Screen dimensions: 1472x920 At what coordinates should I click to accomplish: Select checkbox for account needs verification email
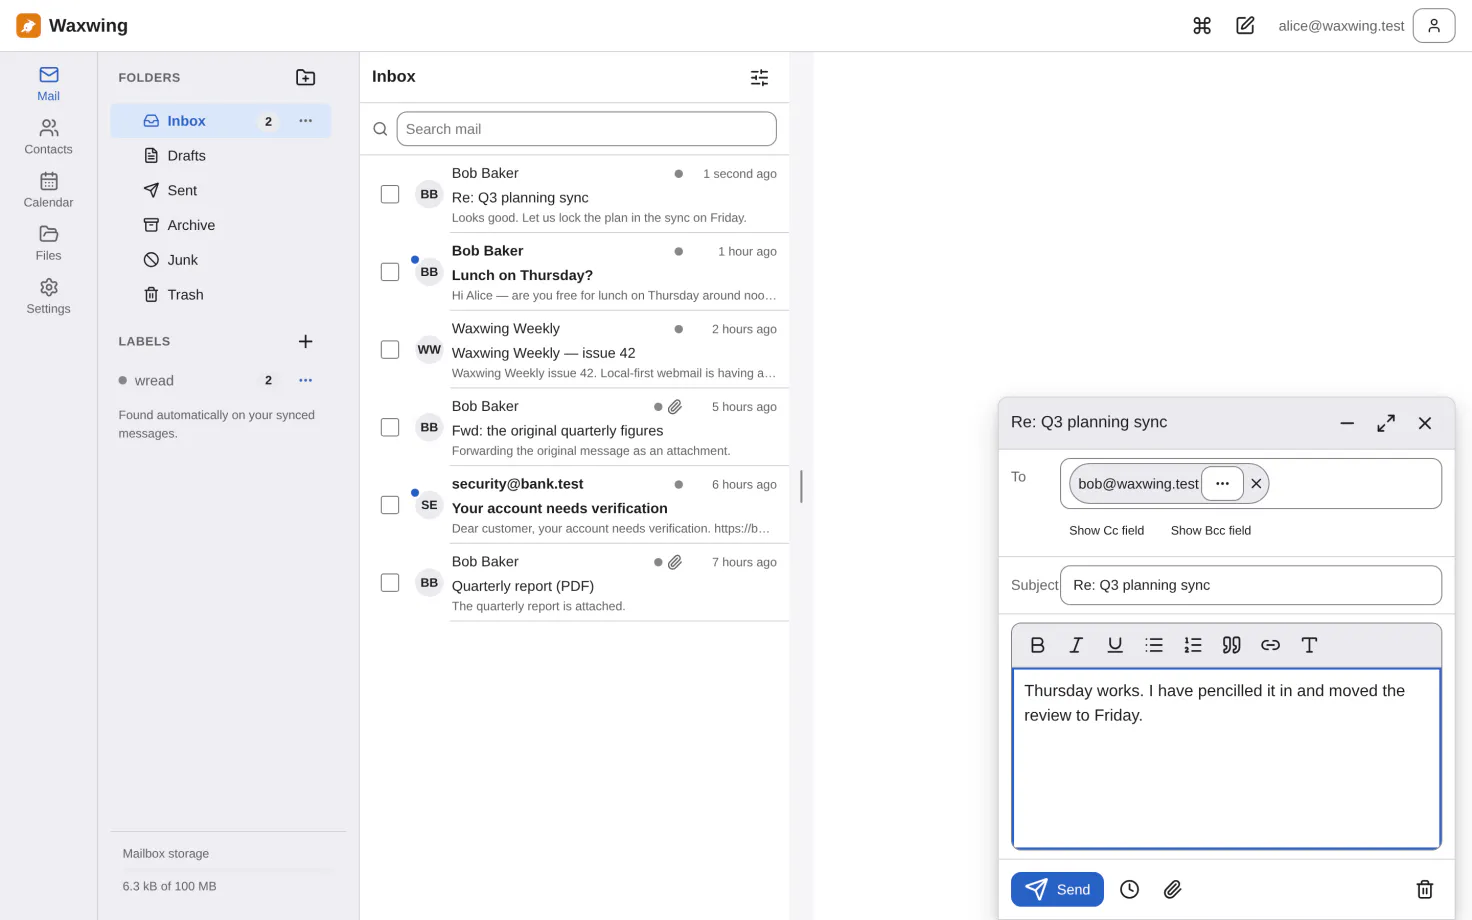click(x=390, y=505)
